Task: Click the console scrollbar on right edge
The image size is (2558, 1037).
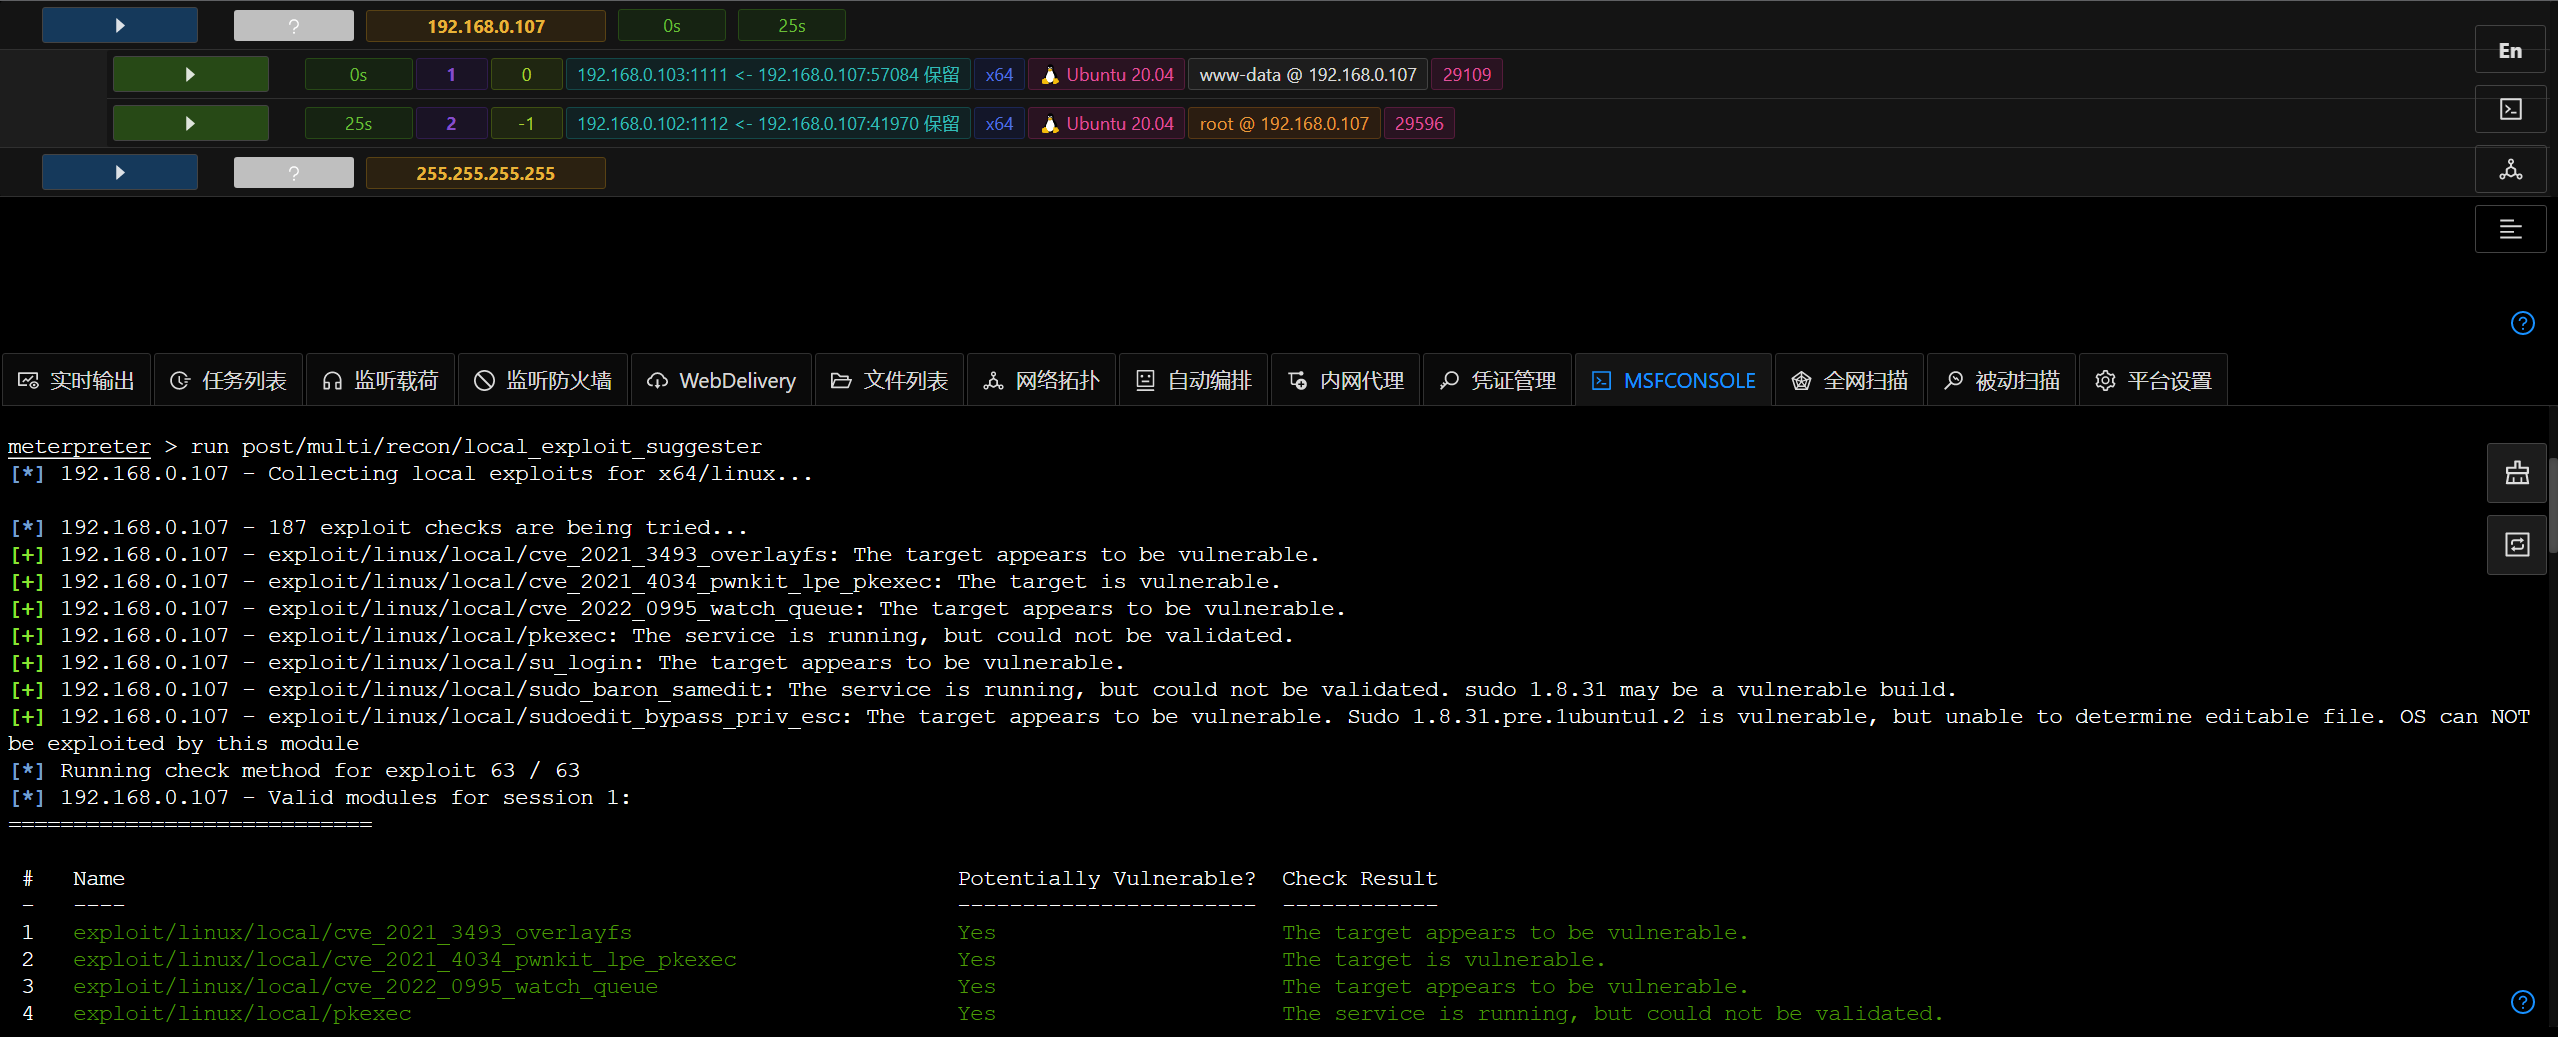Action: pyautogui.click(x=2552, y=505)
